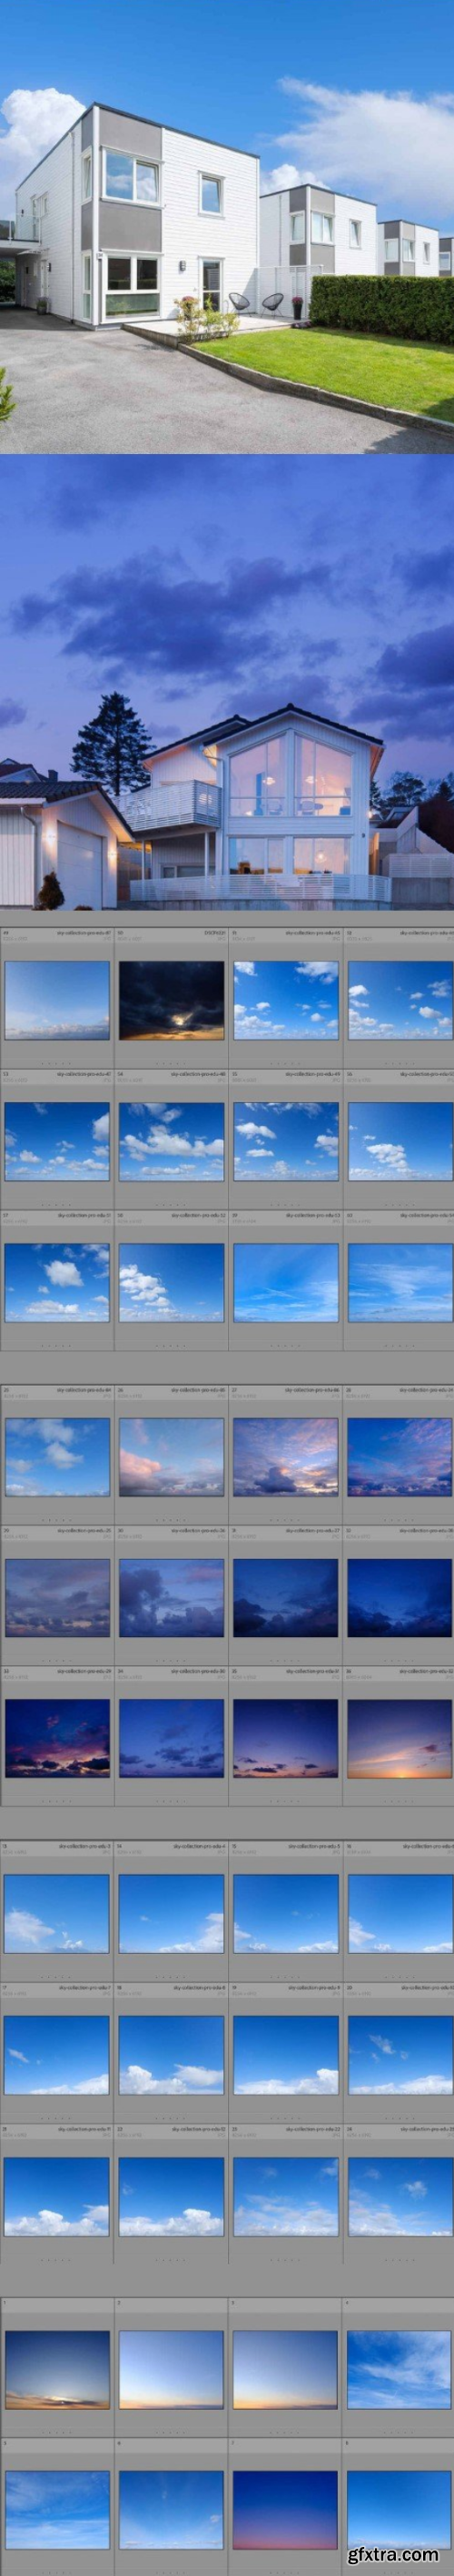Viewport: 454px width, 2576px height.
Task: Select puffy cloud sky thumbnail in cell 57
Action: pos(57,1282)
